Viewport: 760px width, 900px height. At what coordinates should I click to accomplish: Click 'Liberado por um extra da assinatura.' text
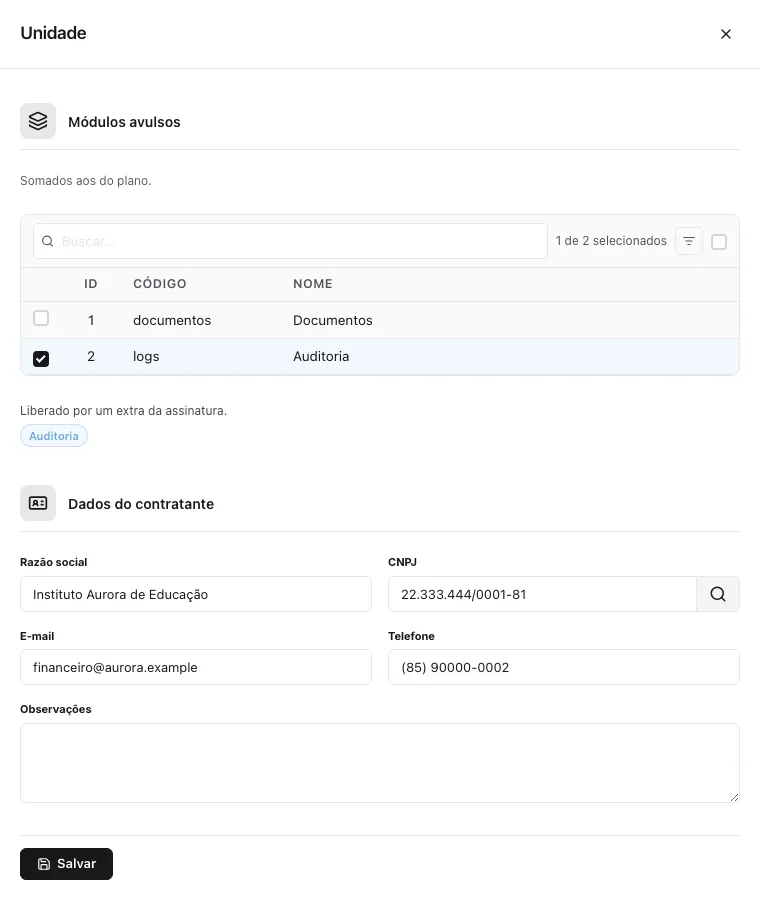pos(123,411)
